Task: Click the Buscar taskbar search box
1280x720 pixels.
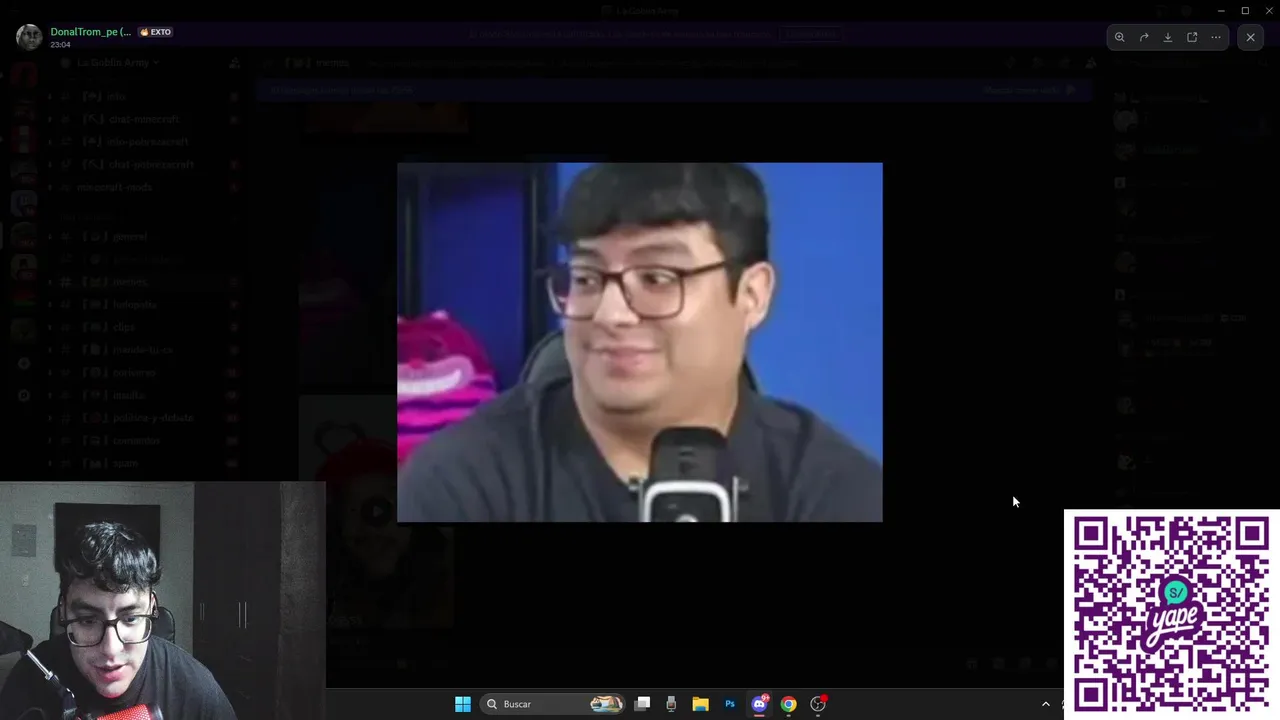Action: pyautogui.click(x=552, y=704)
